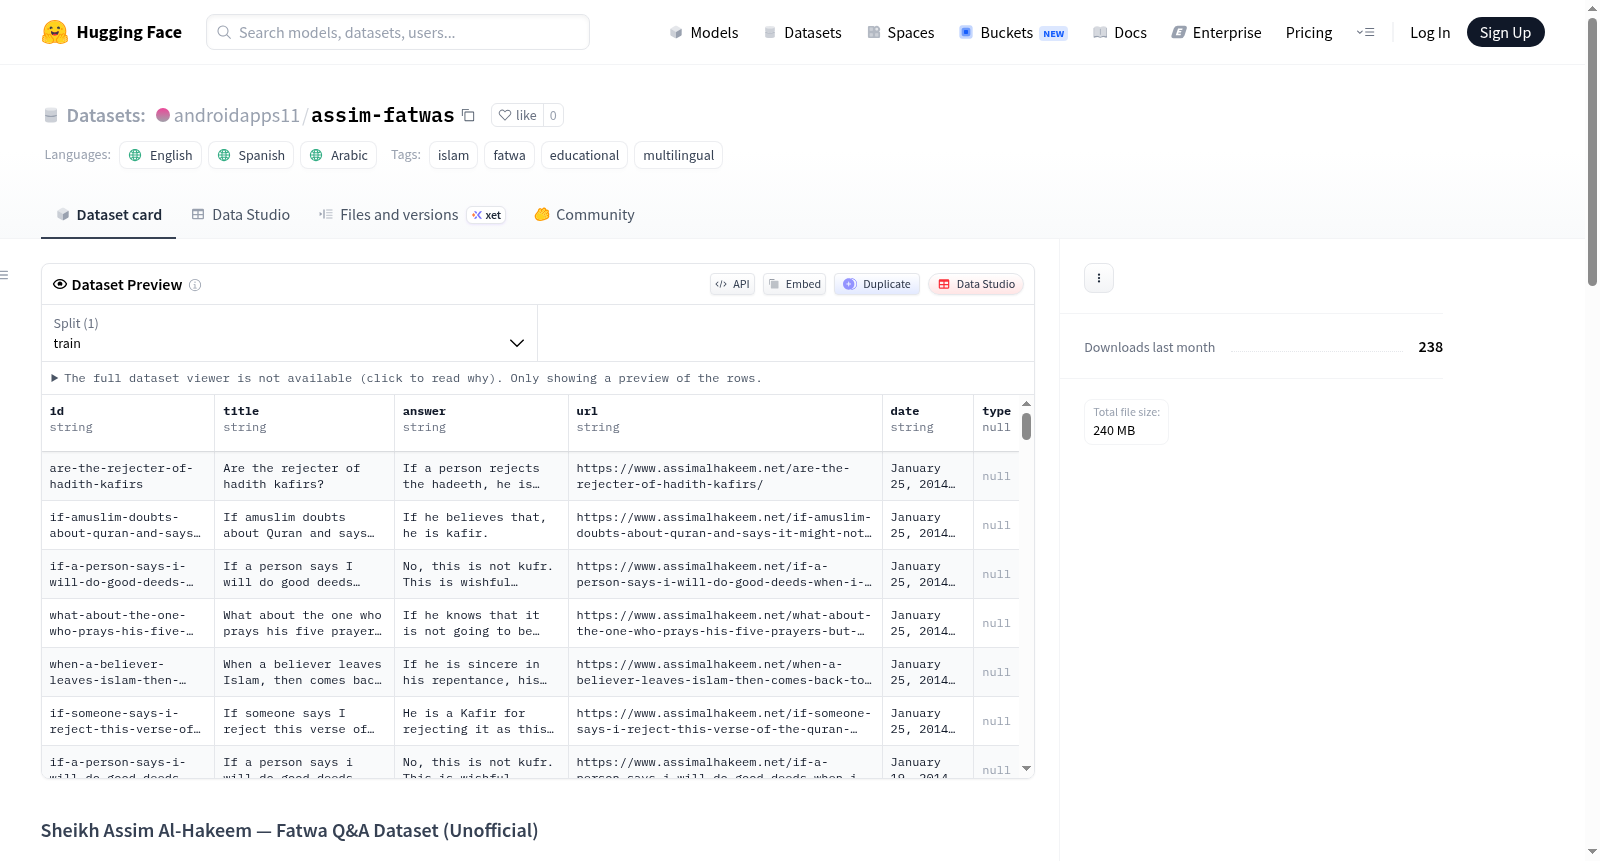
Task: Duplicate this dataset
Action: click(877, 284)
